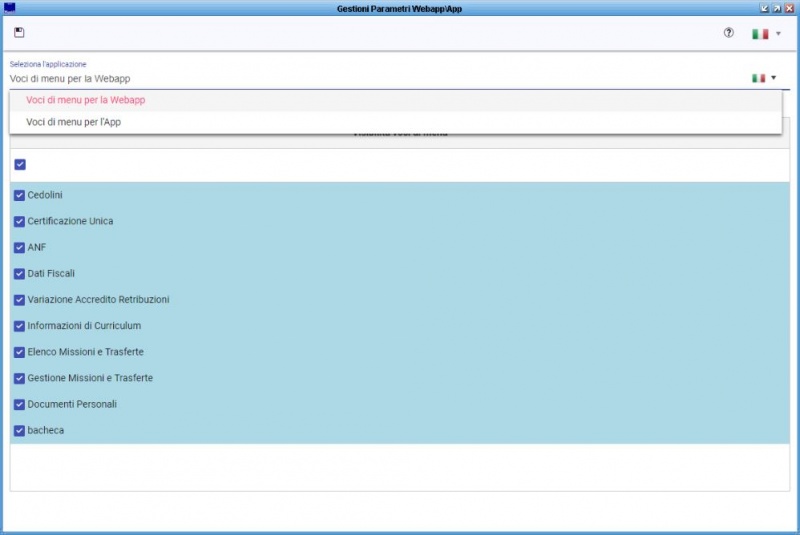The image size is (800, 535).
Task: Minimize the Gestioni Parametri window
Action: (764, 8)
